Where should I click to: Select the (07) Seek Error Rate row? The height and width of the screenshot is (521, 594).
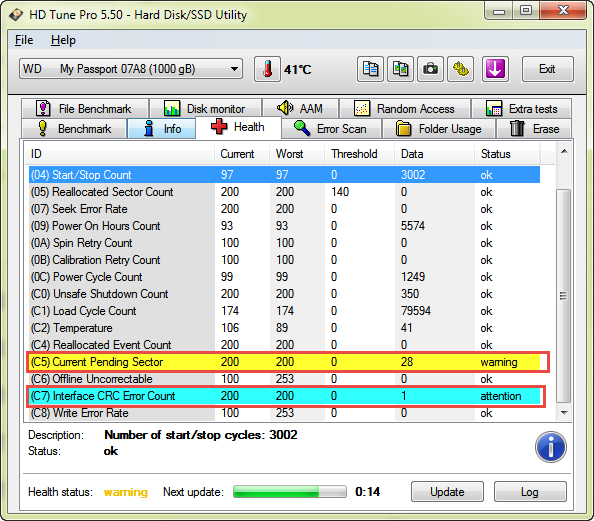(284, 209)
